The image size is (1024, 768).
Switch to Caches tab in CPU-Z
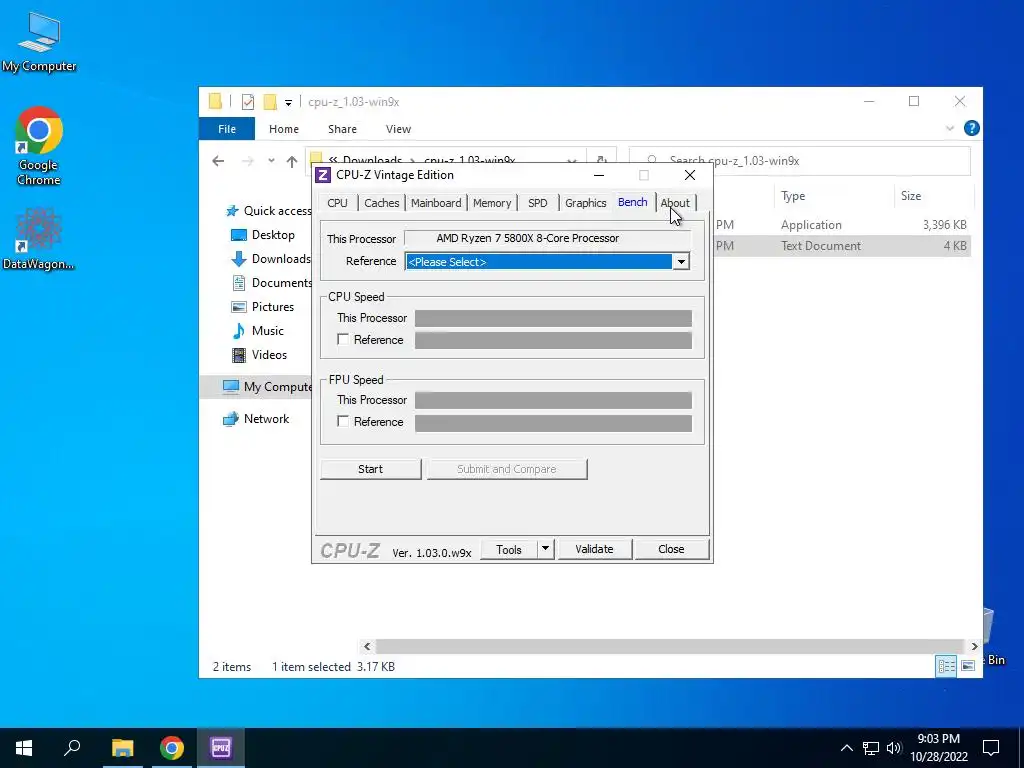[x=381, y=203]
